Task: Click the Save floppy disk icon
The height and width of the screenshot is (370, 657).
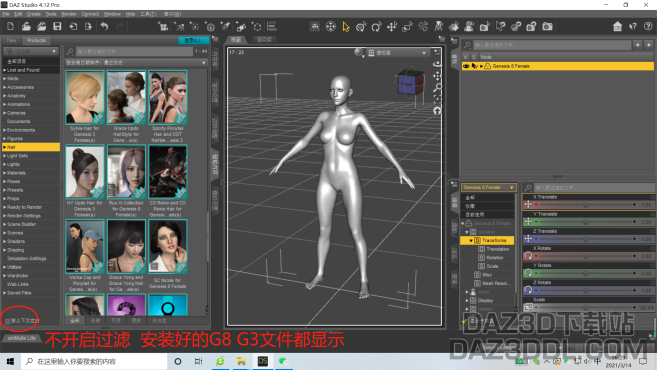Action: pyautogui.click(x=57, y=26)
